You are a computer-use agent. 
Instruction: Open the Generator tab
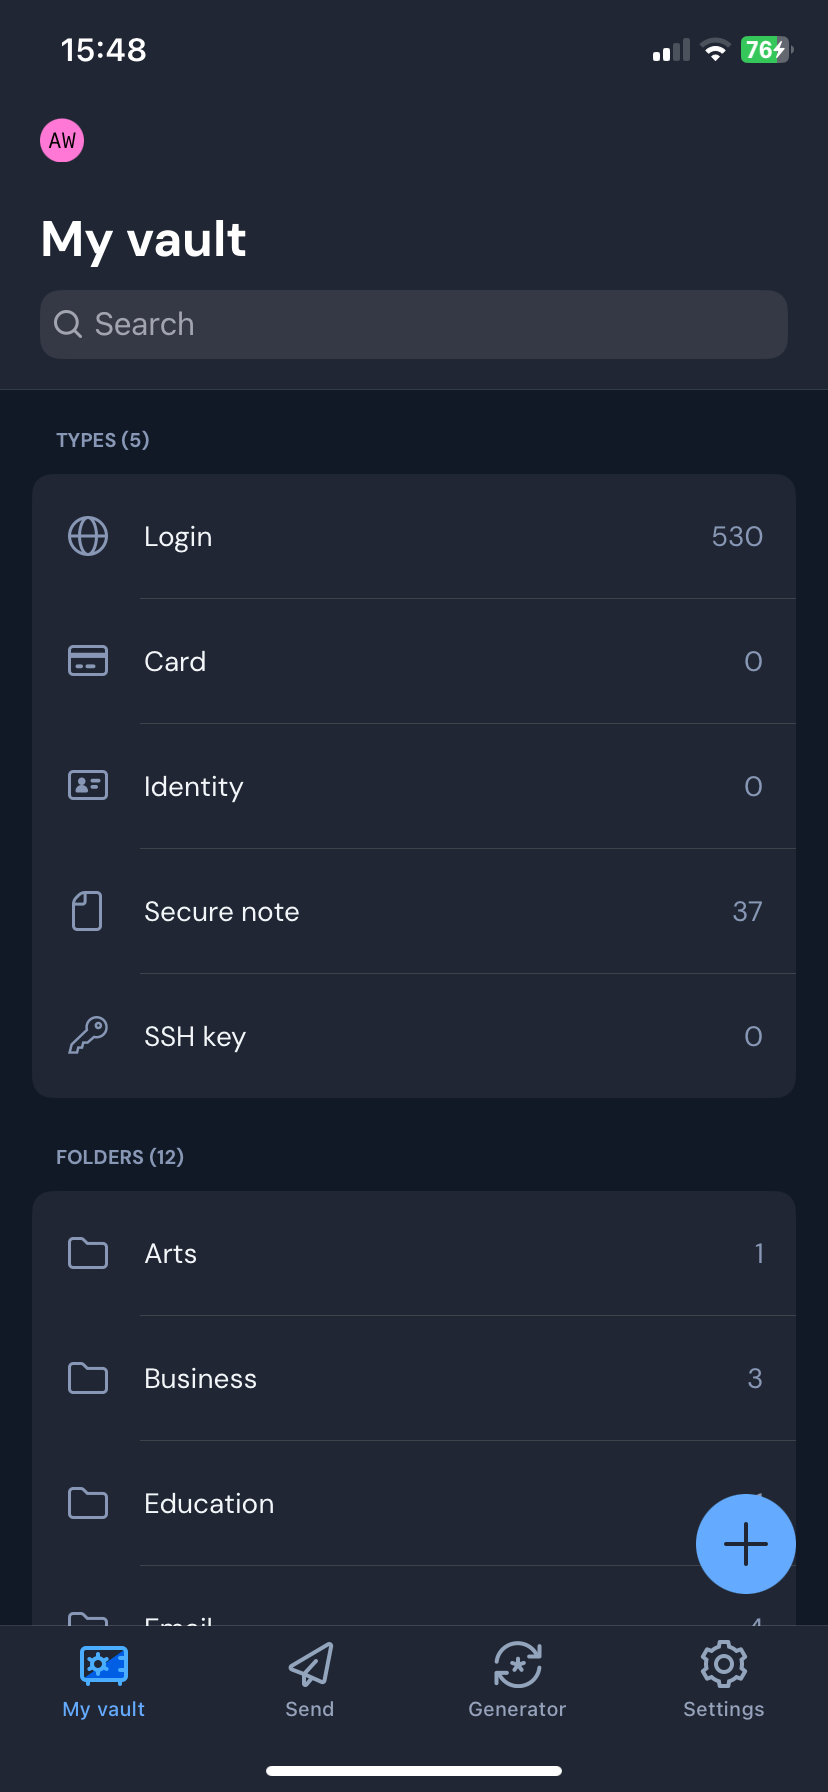517,1680
